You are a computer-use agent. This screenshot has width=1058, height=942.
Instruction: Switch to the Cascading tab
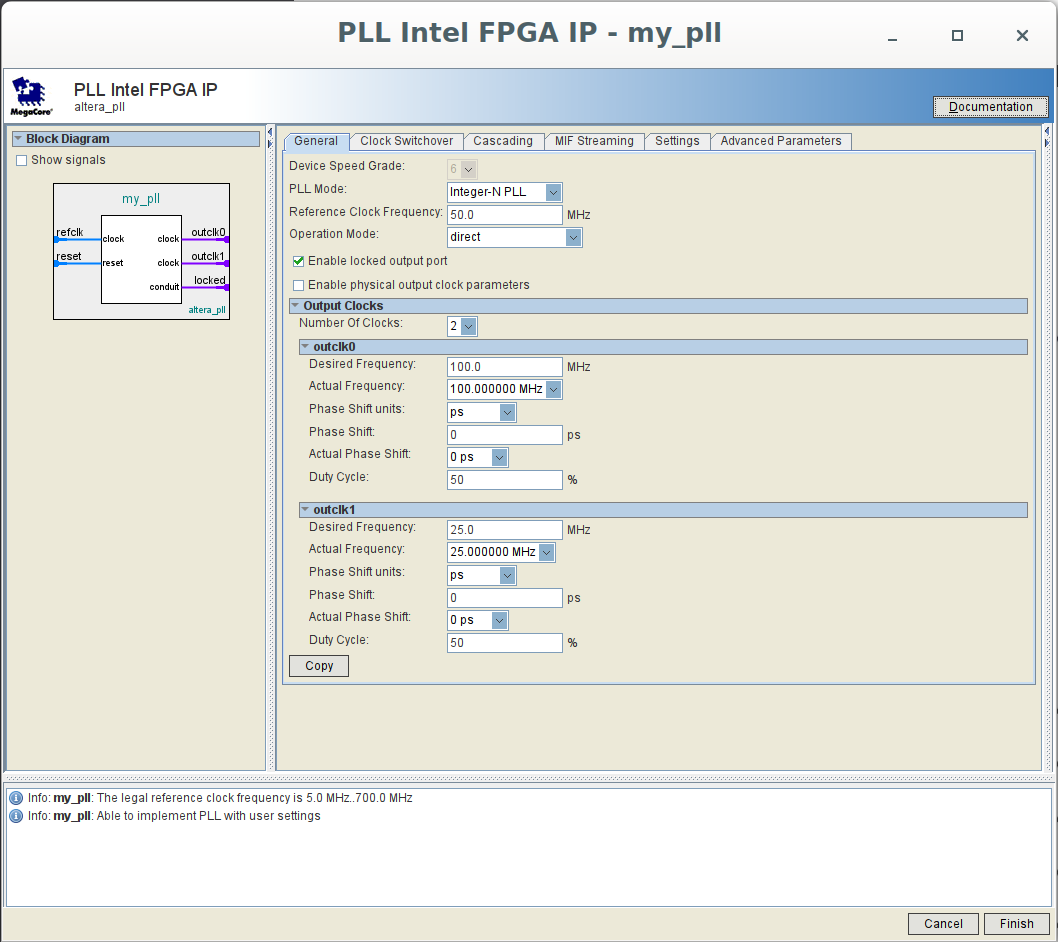click(503, 141)
